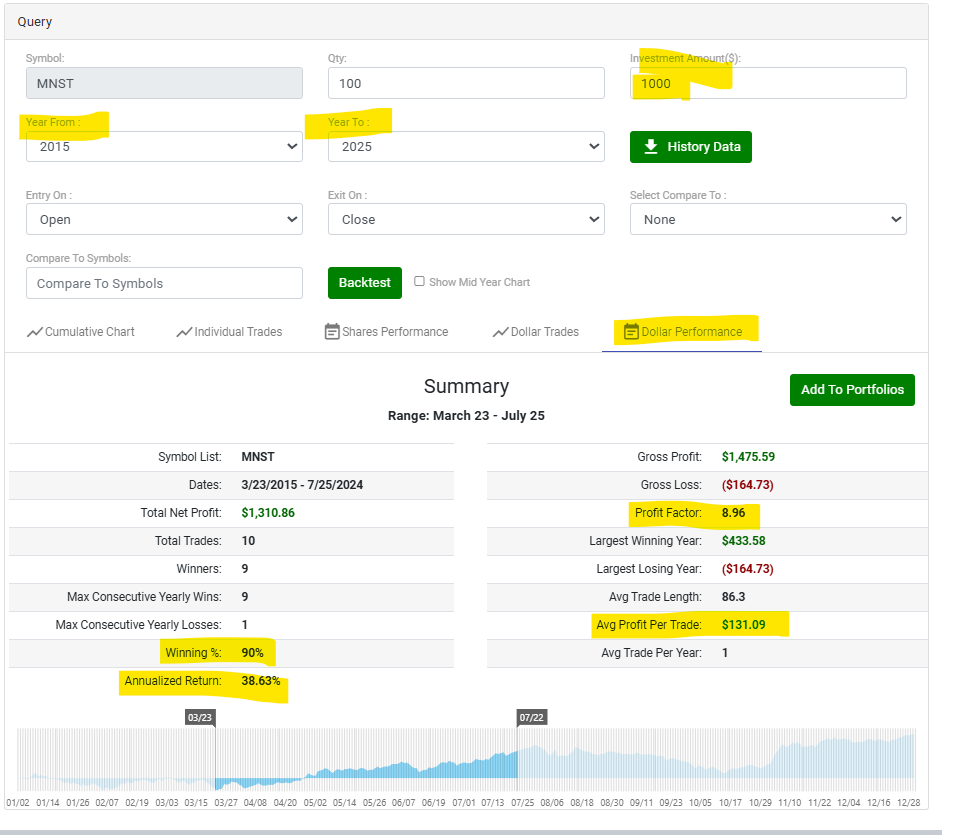Click the History Data button
Image resolution: width=957 pixels, height=838 pixels.
pos(691,146)
